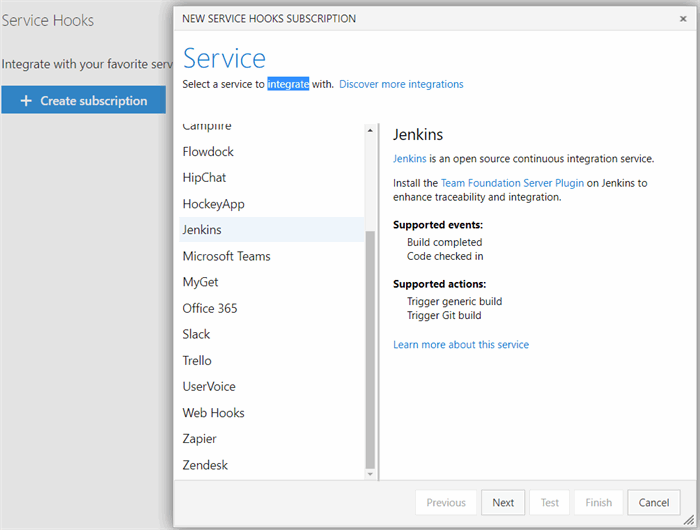Choose HockeyApp service
The height and width of the screenshot is (530, 700).
tap(213, 204)
